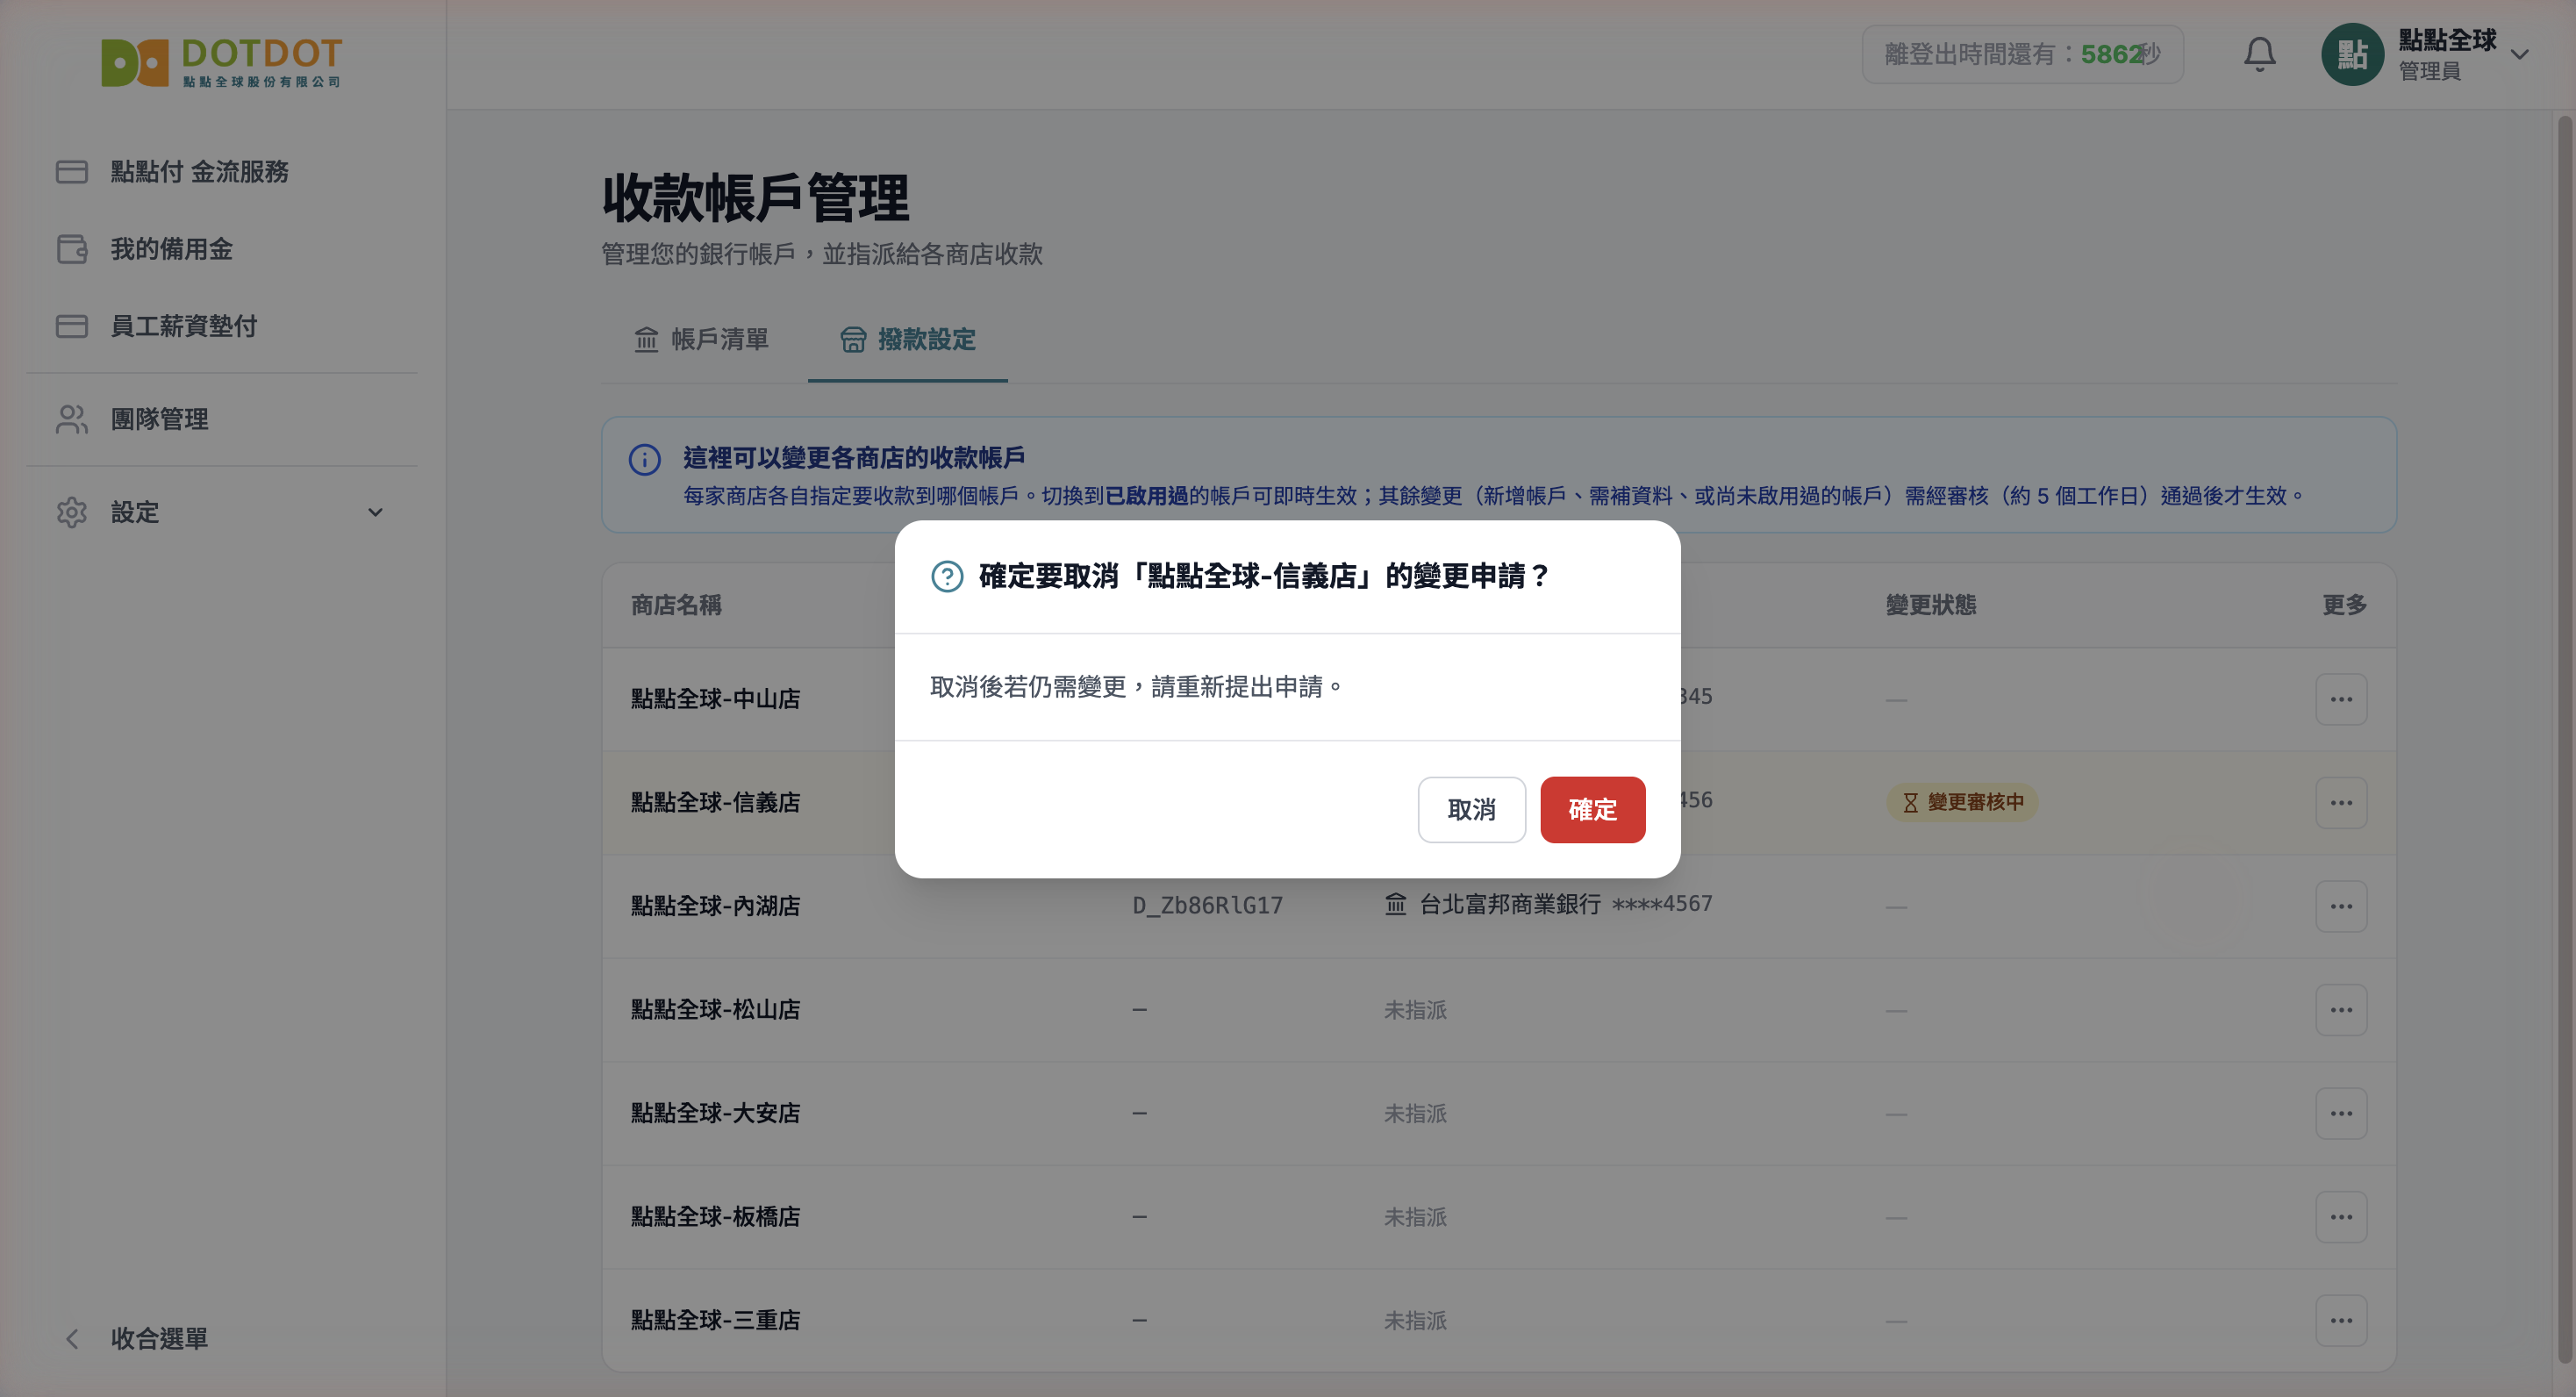The width and height of the screenshot is (2576, 1397).
Task: Click the DOTDOT company logo
Action: click(222, 62)
